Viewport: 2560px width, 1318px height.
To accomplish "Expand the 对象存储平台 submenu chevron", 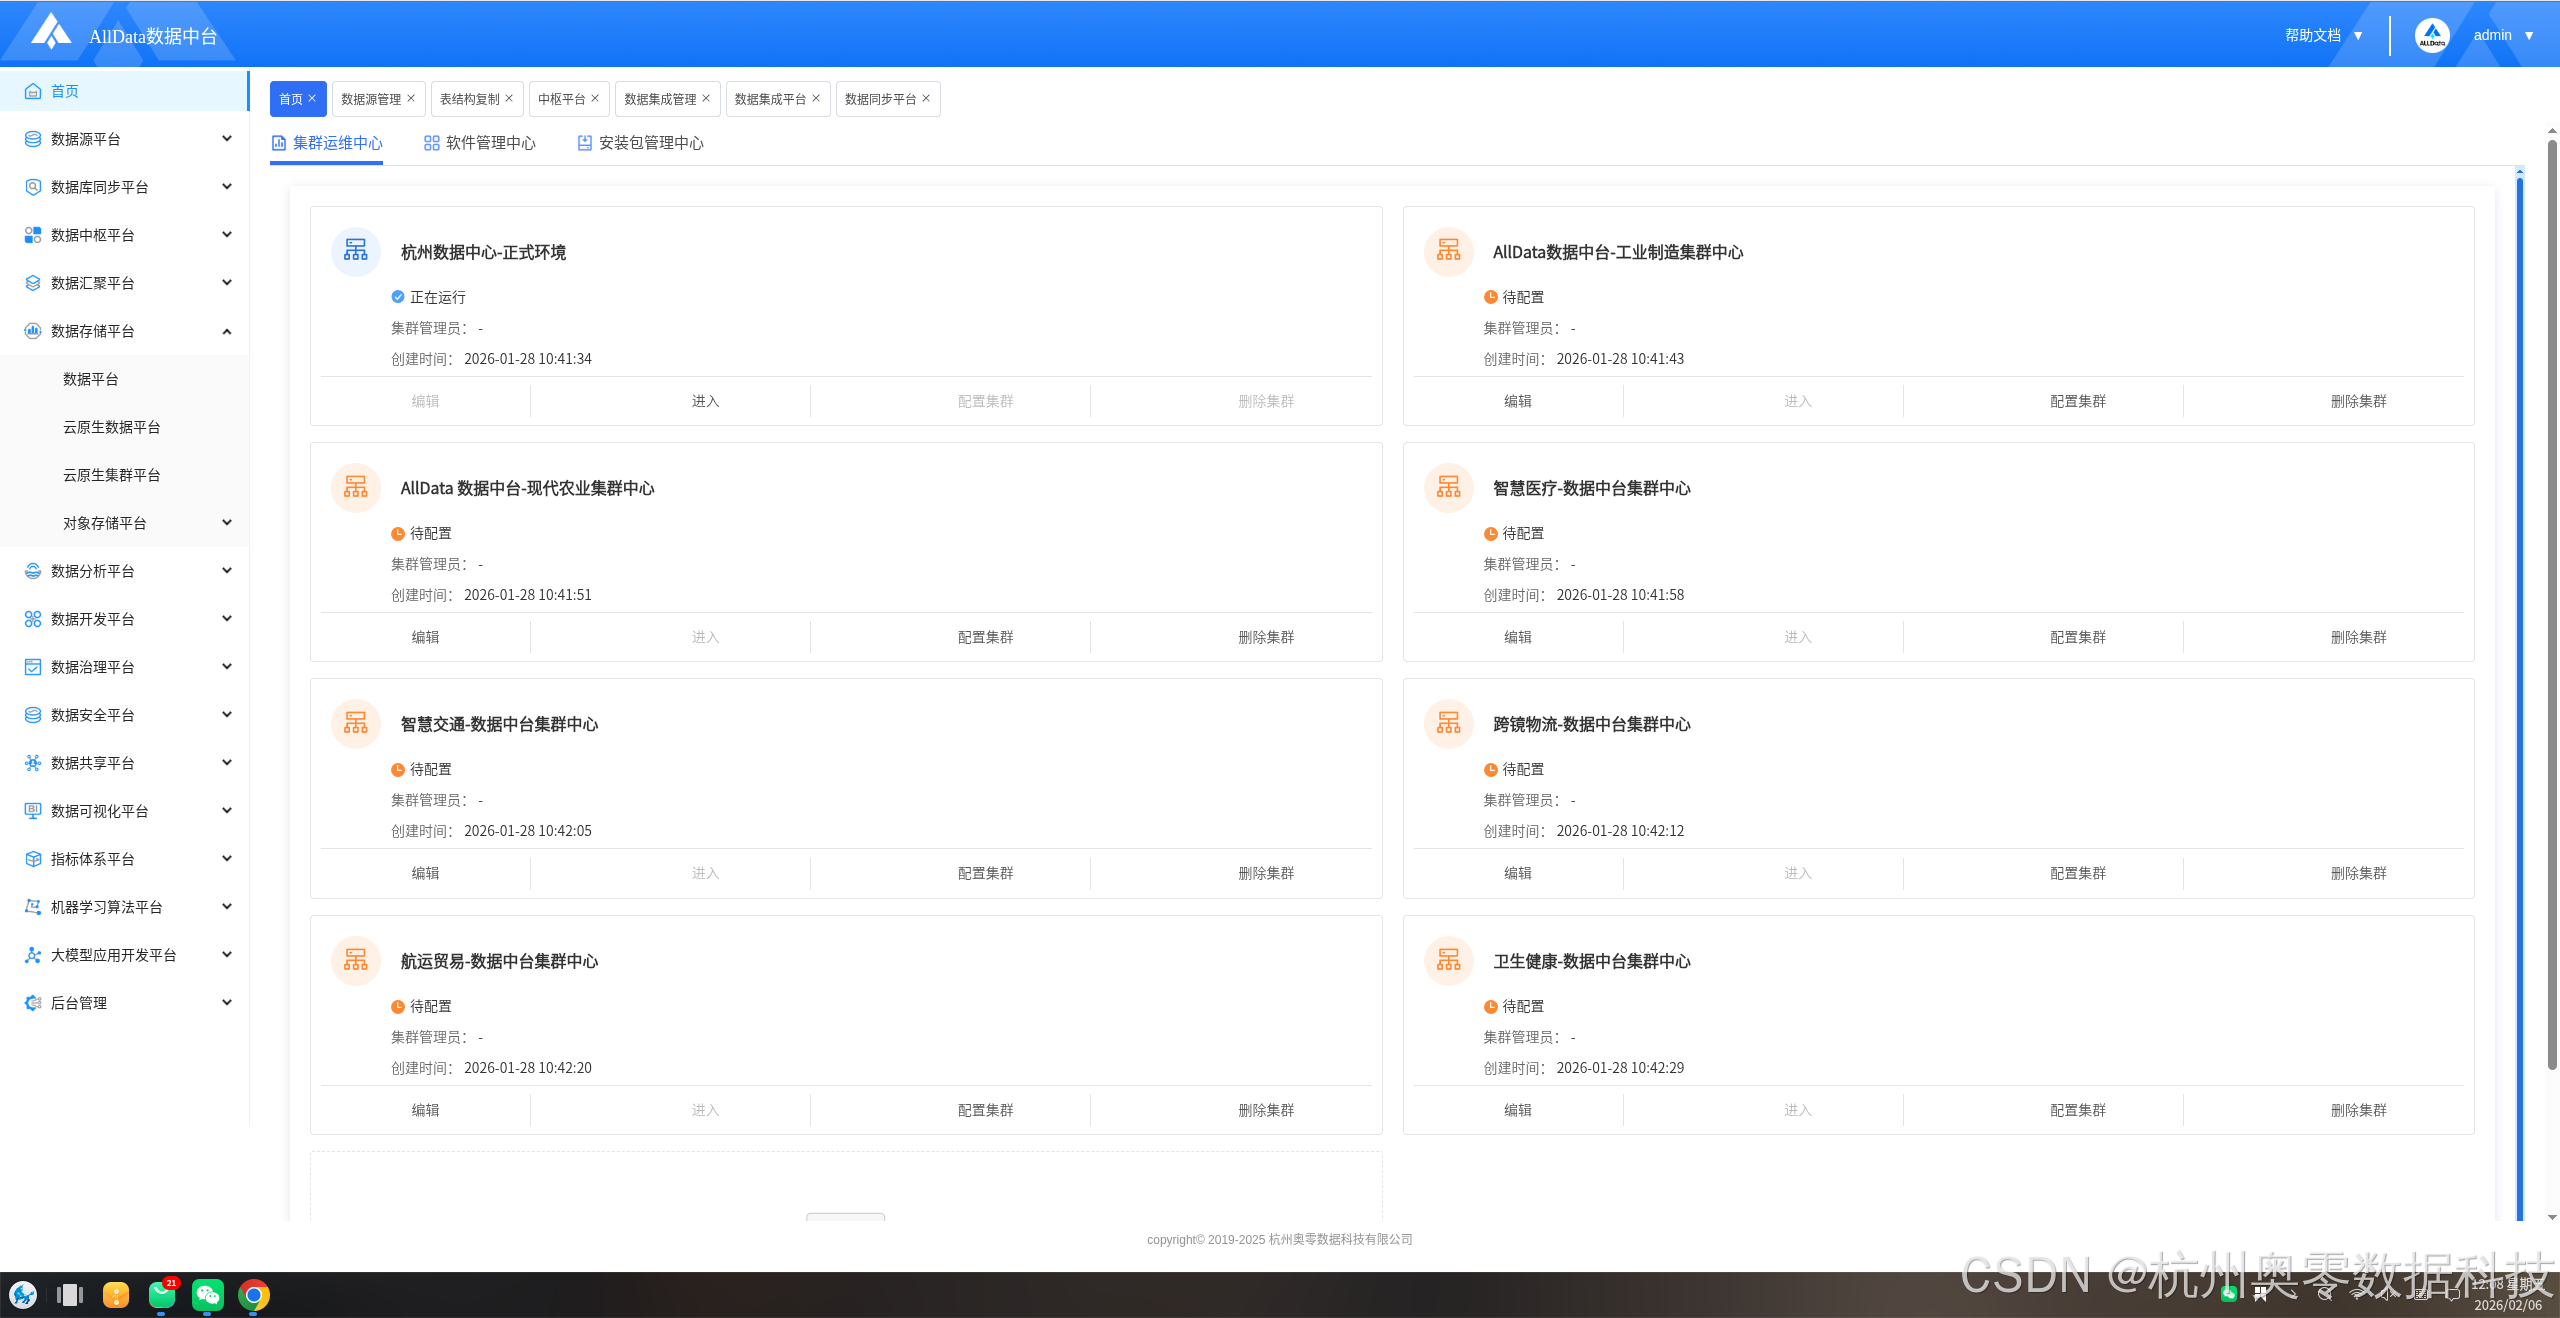I will tap(227, 523).
